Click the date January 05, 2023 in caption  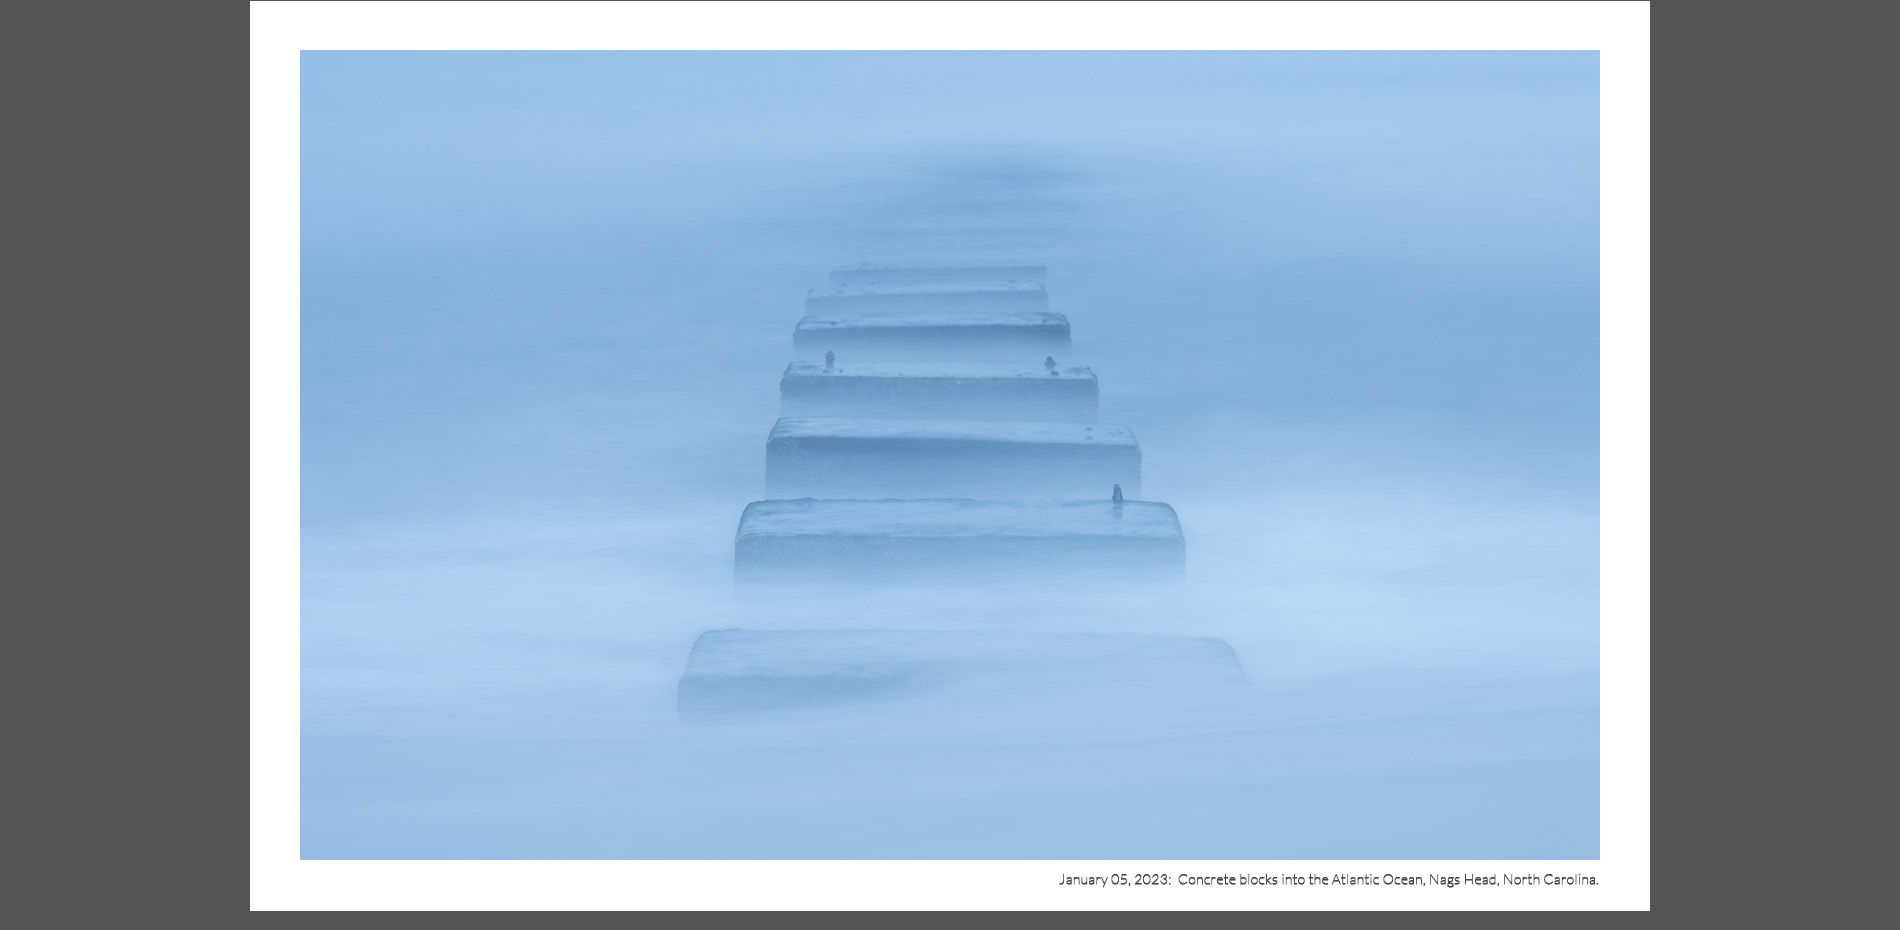1113,880
